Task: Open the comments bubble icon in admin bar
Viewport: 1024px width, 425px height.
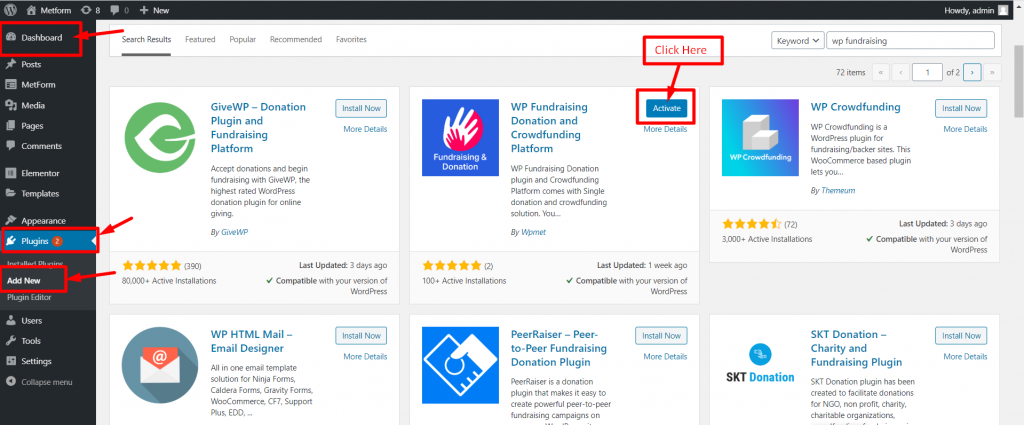Action: pos(115,10)
